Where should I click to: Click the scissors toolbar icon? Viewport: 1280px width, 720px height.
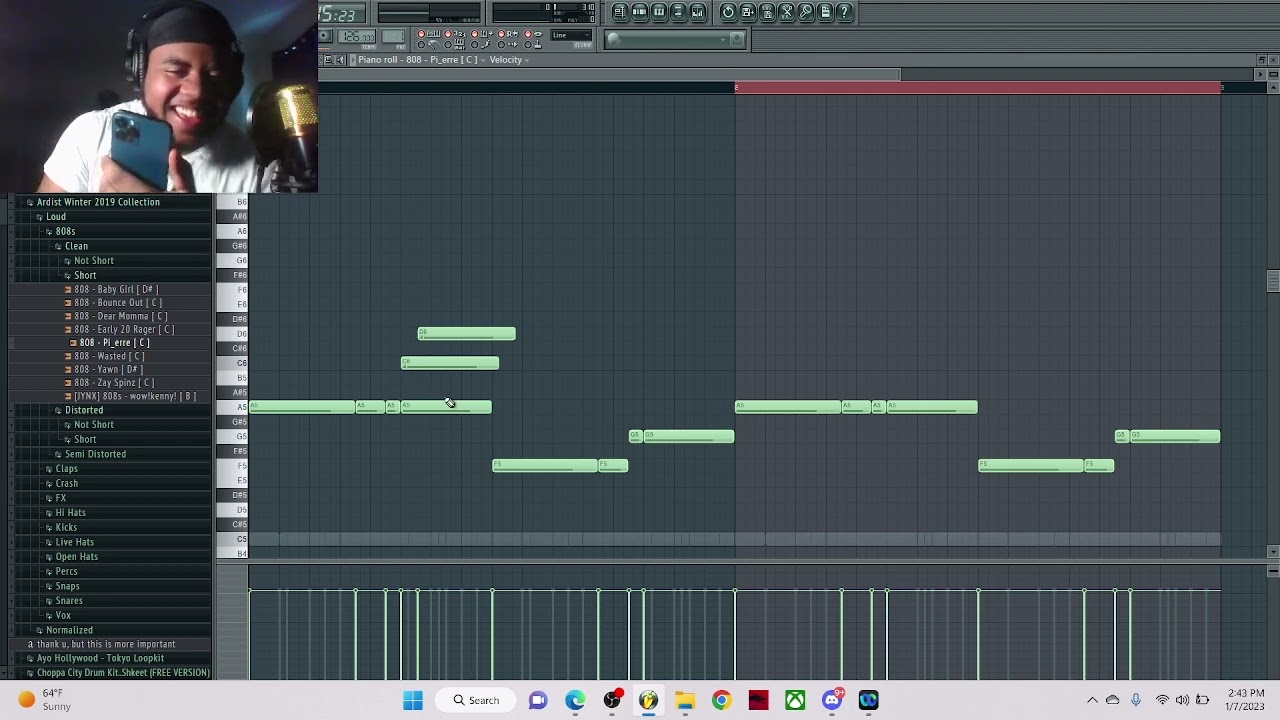(x=787, y=12)
